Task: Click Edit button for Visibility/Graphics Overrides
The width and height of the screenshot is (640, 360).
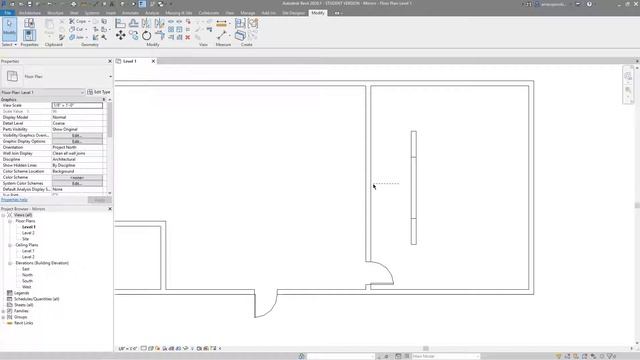Action: coord(77,136)
